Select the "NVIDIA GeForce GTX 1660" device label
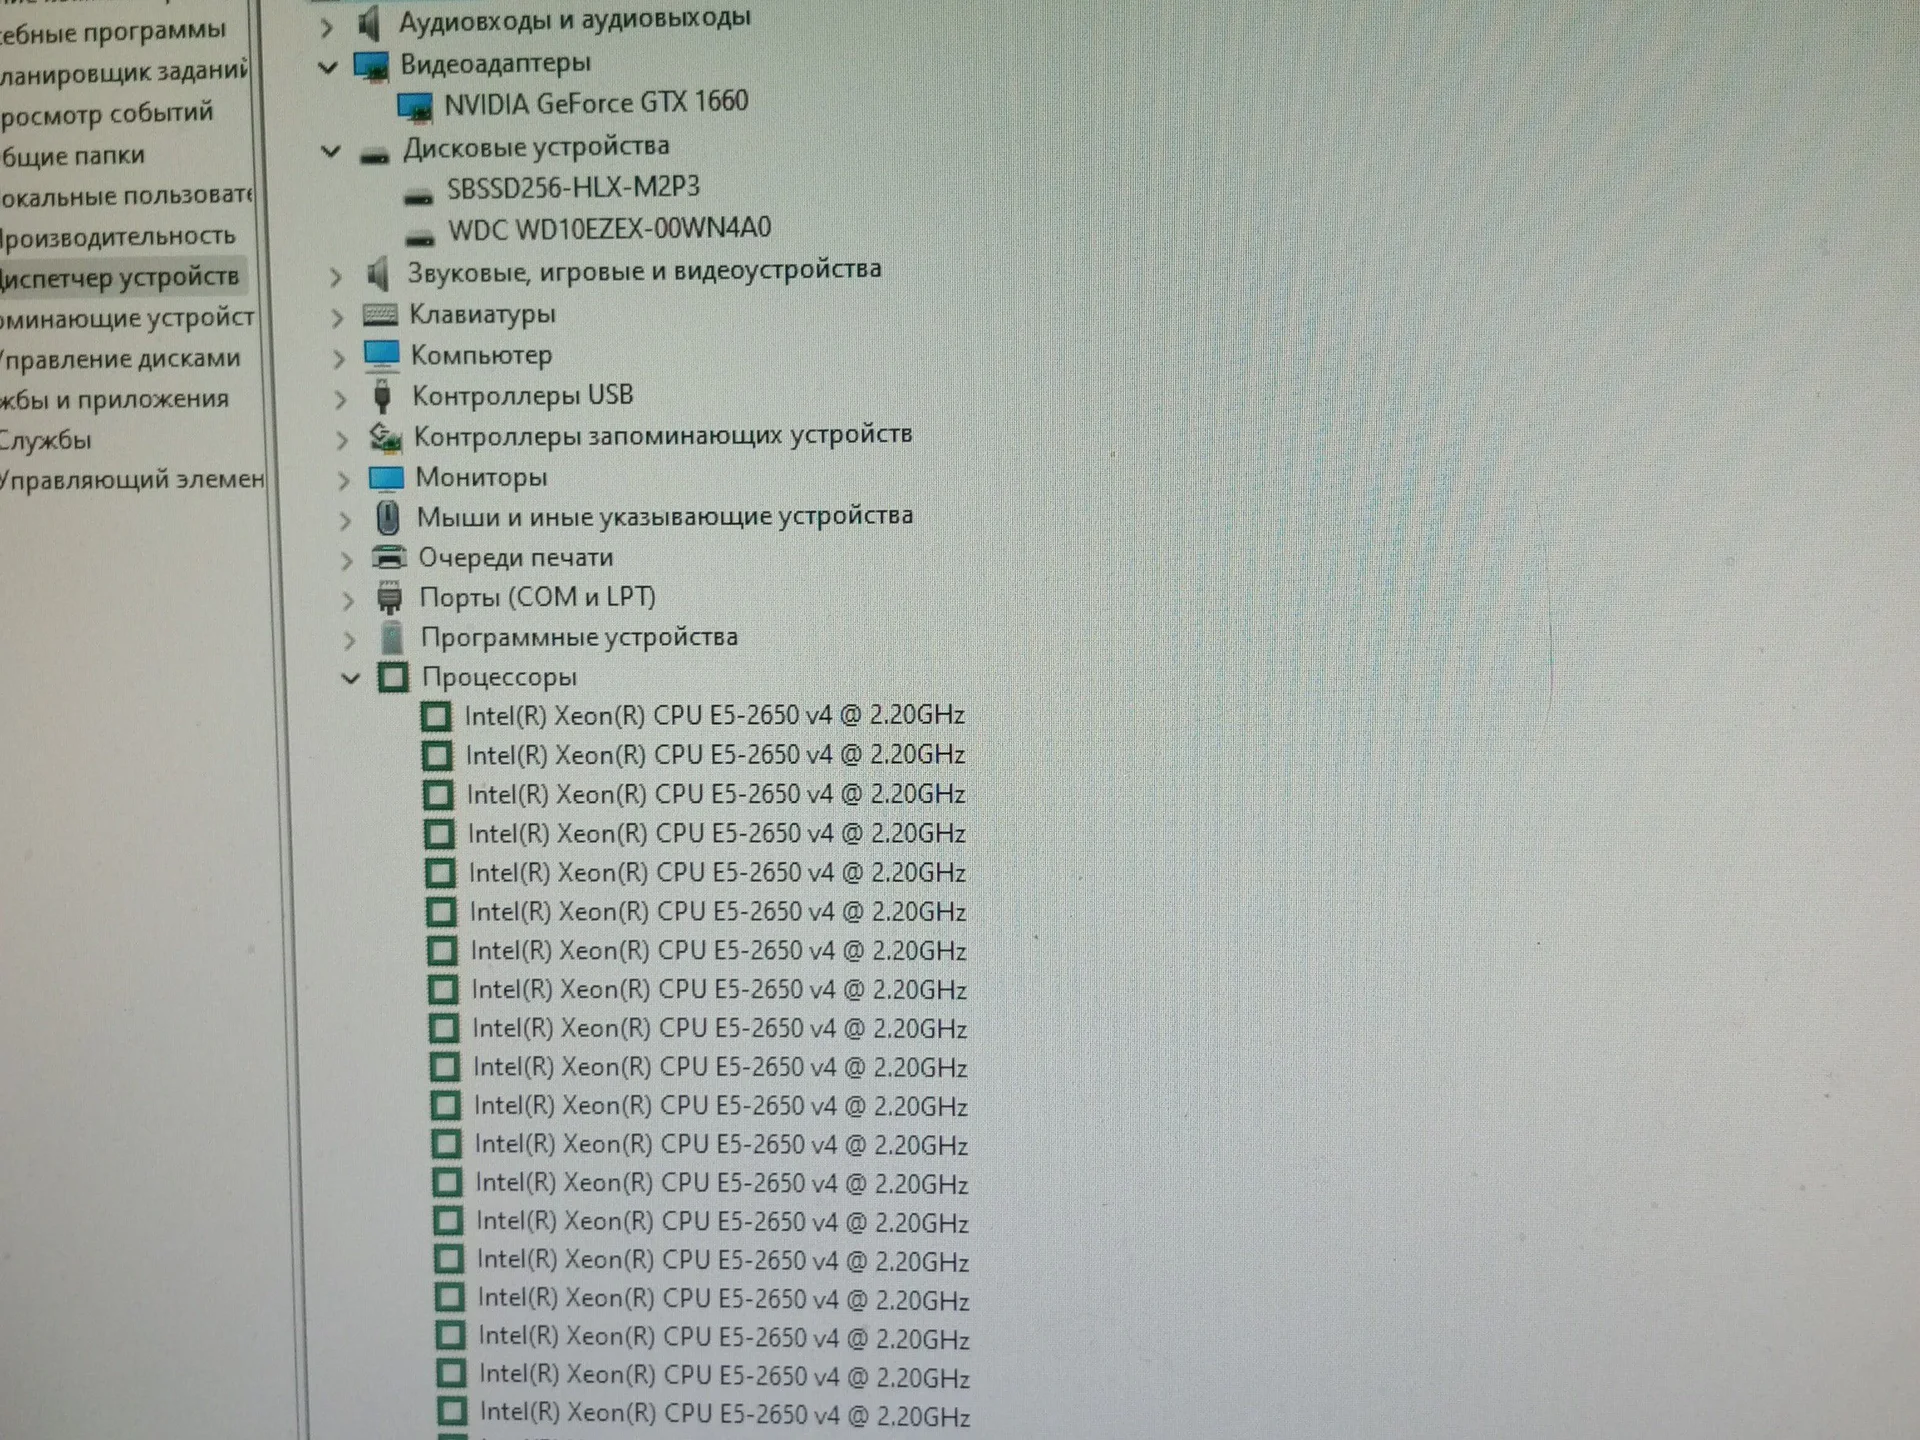The width and height of the screenshot is (1920, 1440). tap(596, 103)
